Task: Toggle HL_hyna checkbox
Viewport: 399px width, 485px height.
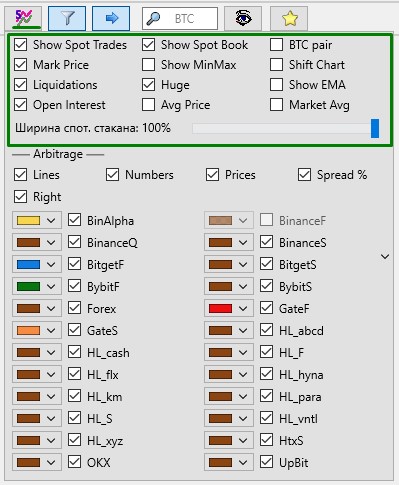Action: pos(266,374)
